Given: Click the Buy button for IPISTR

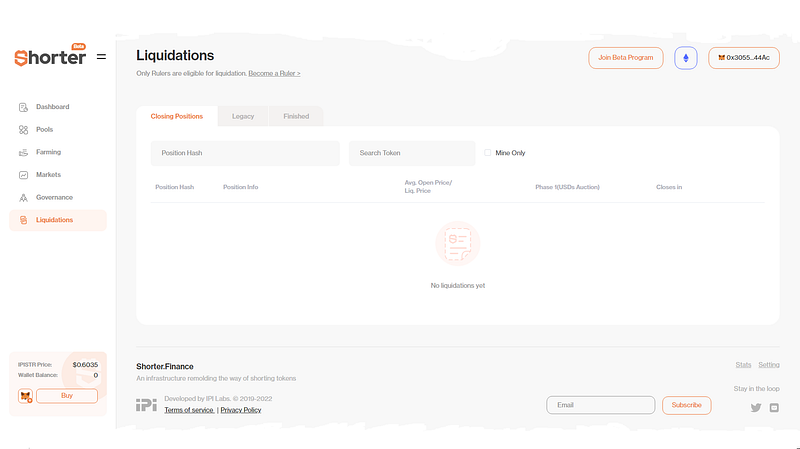Looking at the screenshot, I should pyautogui.click(x=67, y=396).
